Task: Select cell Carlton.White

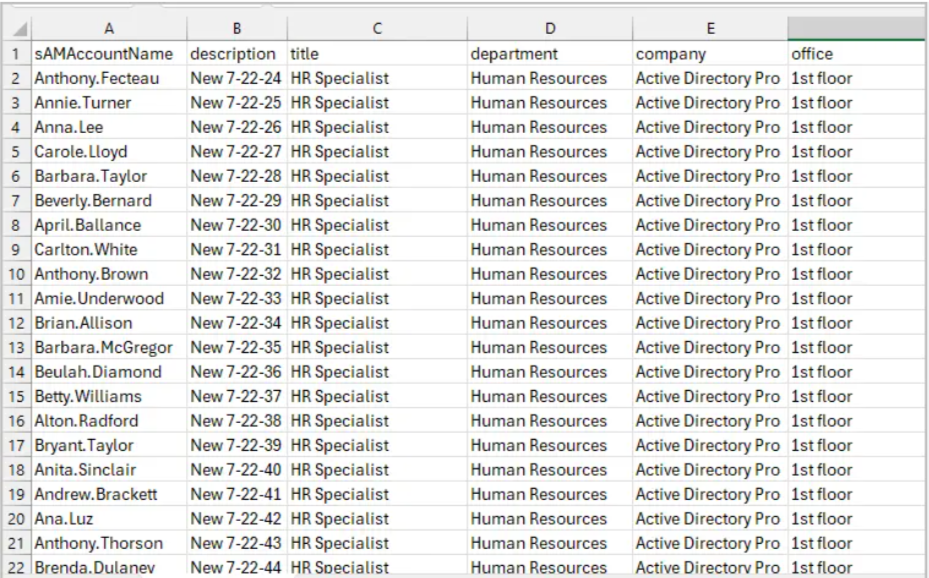Action: (109, 250)
